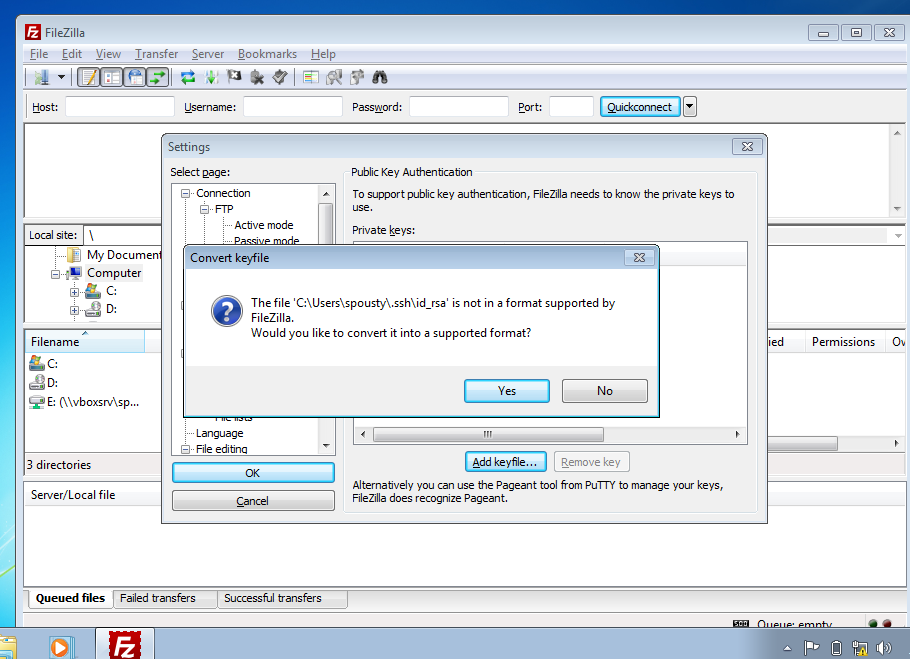
Task: Click No in Convert keyfile dialog
Action: [x=604, y=391]
